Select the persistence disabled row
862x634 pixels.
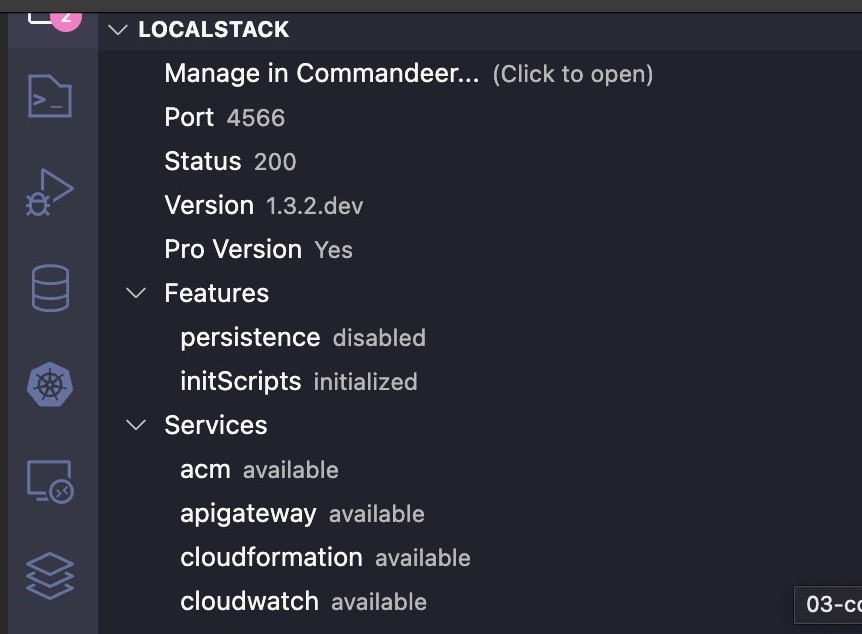coord(480,338)
